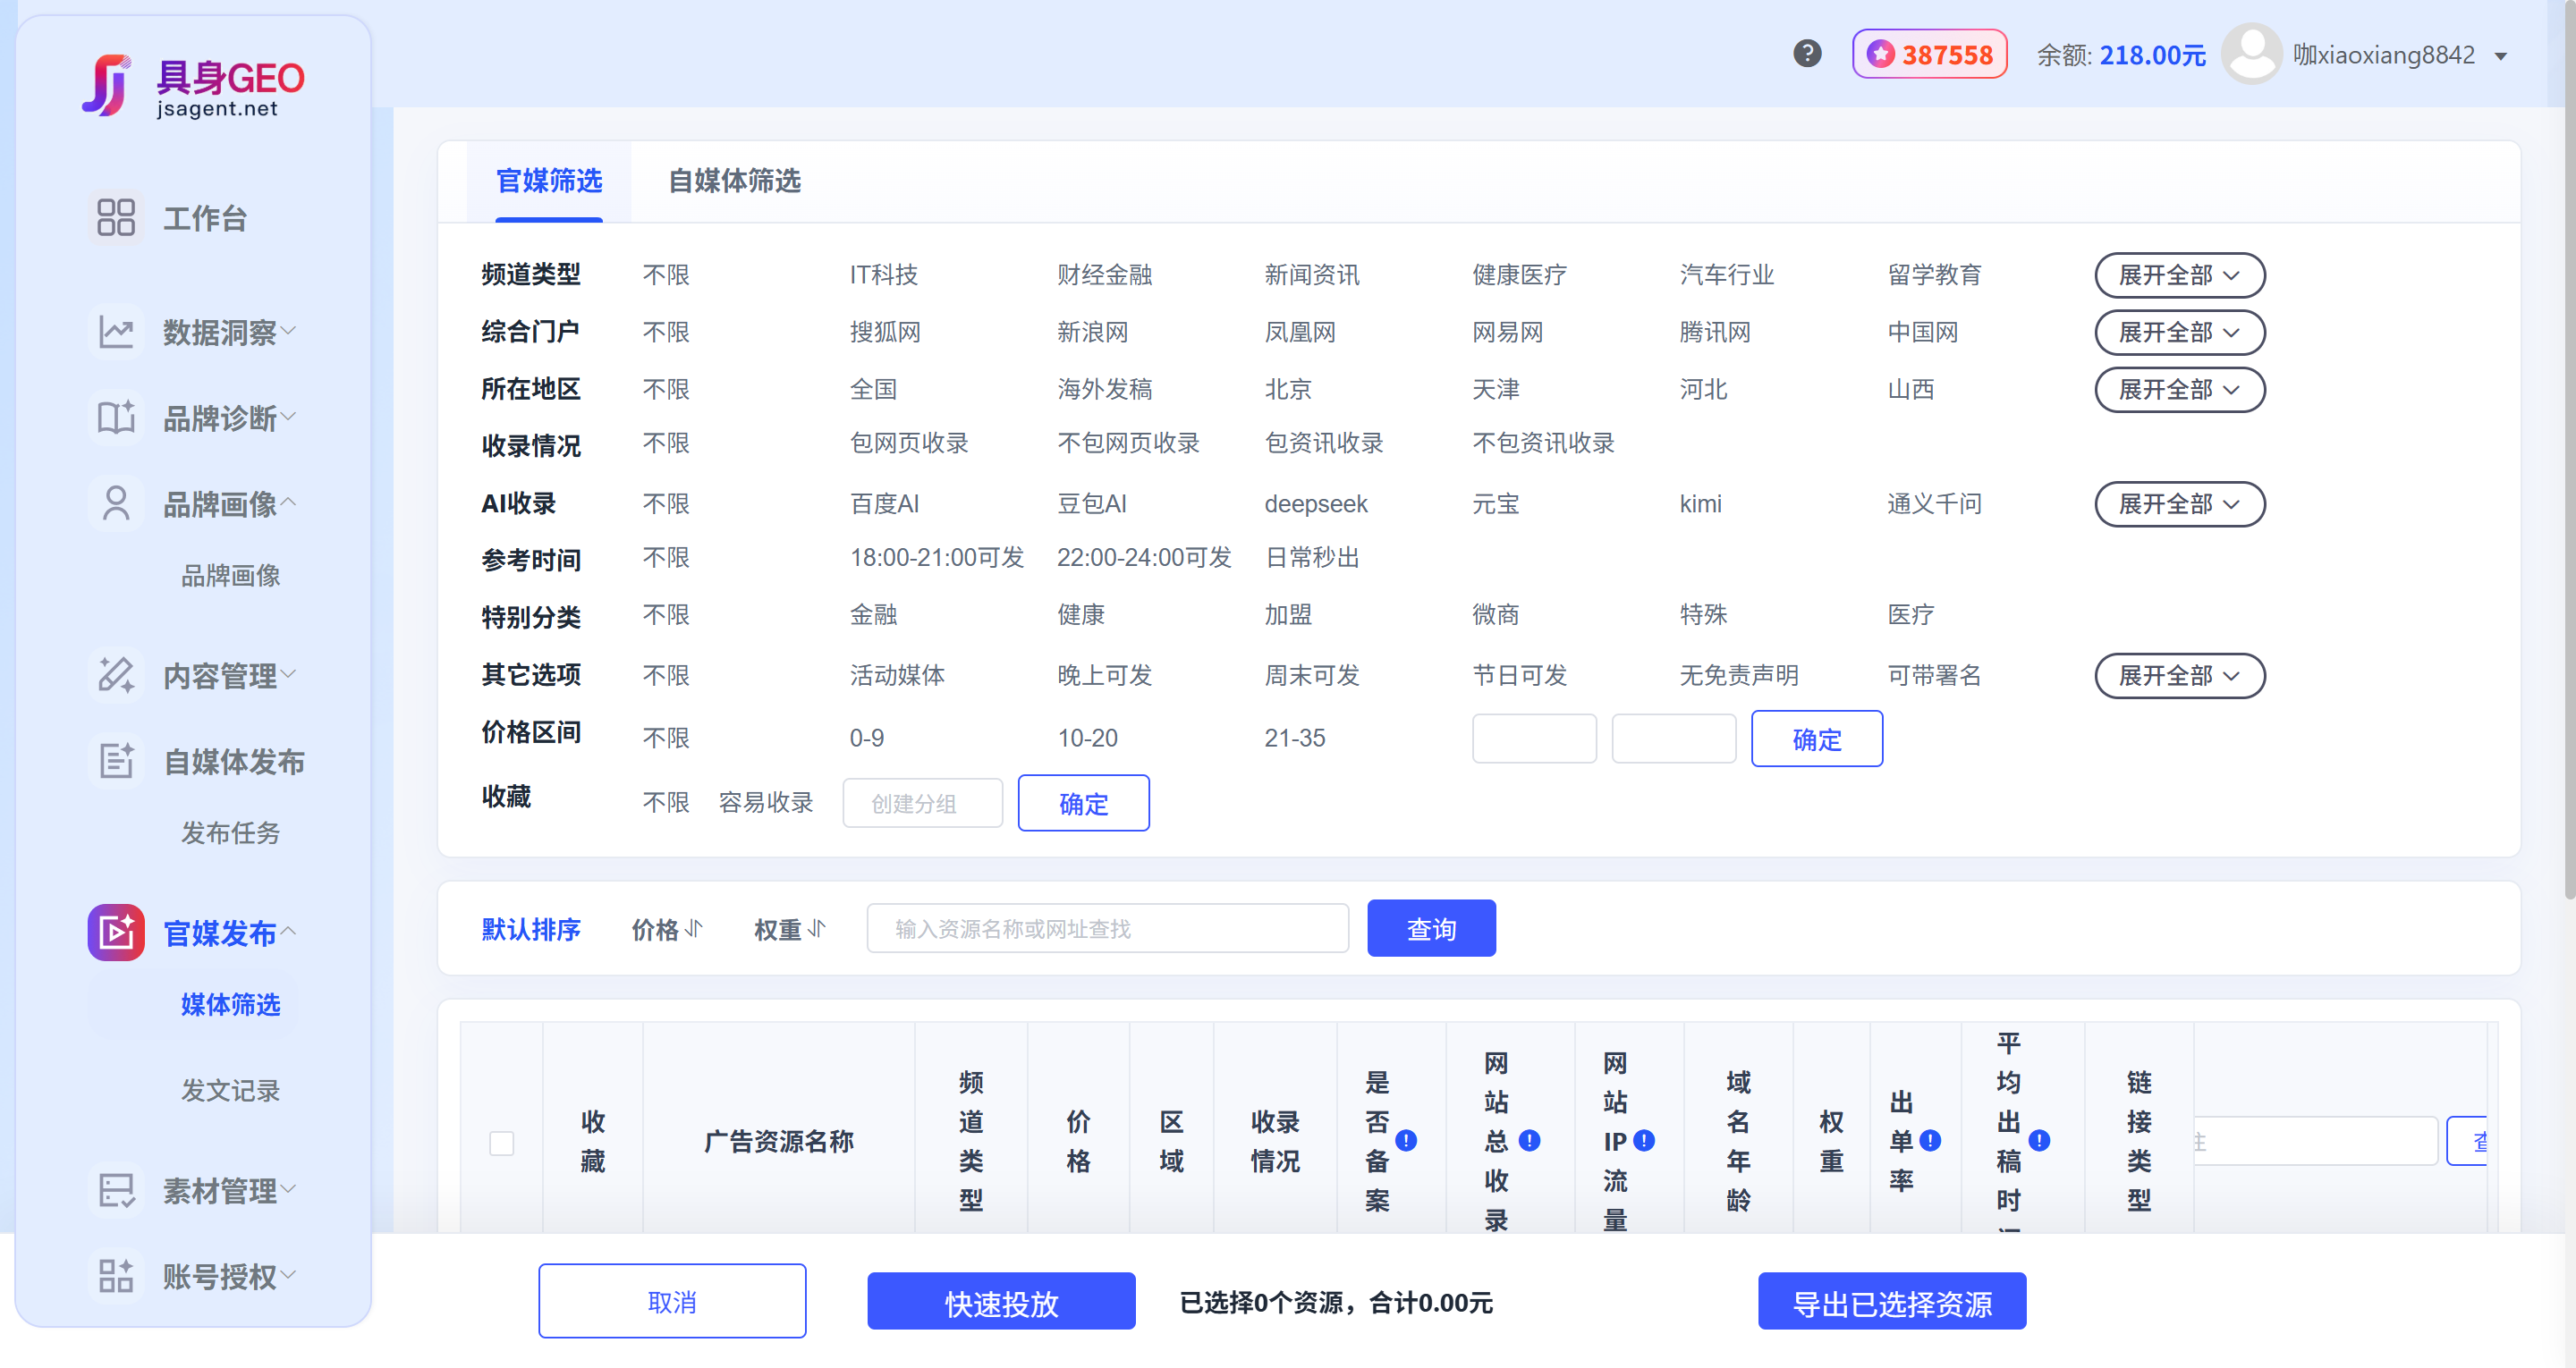Viewport: 2576px width, 1368px height.
Task: Focus the minimum price input box
Action: [x=1534, y=738]
